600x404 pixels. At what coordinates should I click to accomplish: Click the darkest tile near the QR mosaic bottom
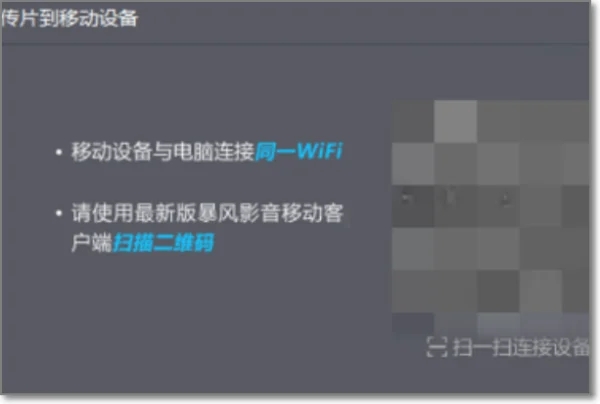pyautogui.click(x=498, y=291)
